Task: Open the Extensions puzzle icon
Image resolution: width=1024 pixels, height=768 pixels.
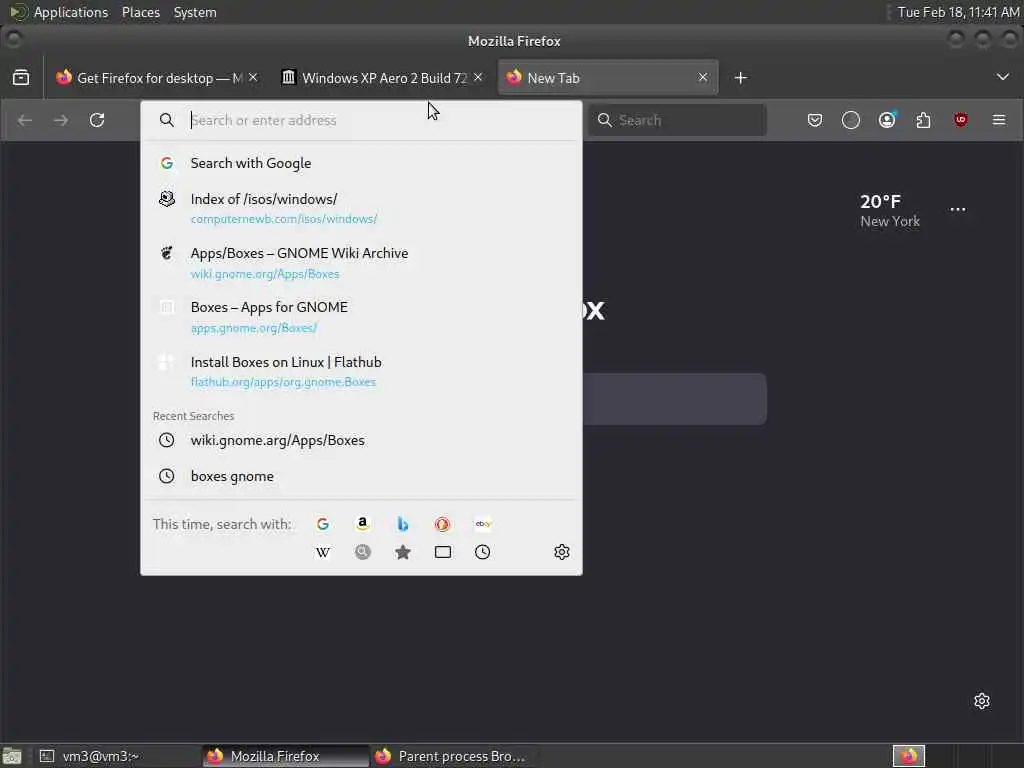Action: [x=923, y=120]
